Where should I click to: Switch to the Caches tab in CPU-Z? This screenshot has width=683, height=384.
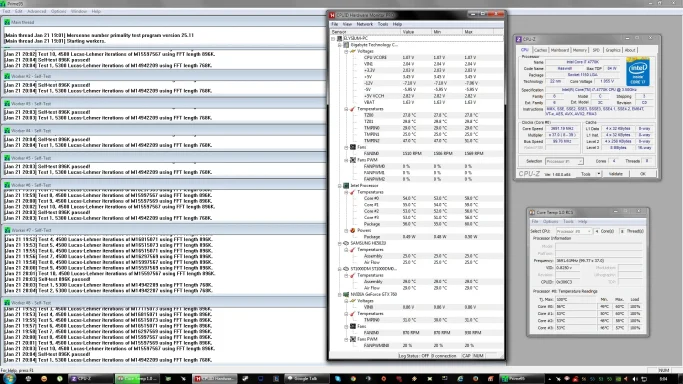[540, 50]
